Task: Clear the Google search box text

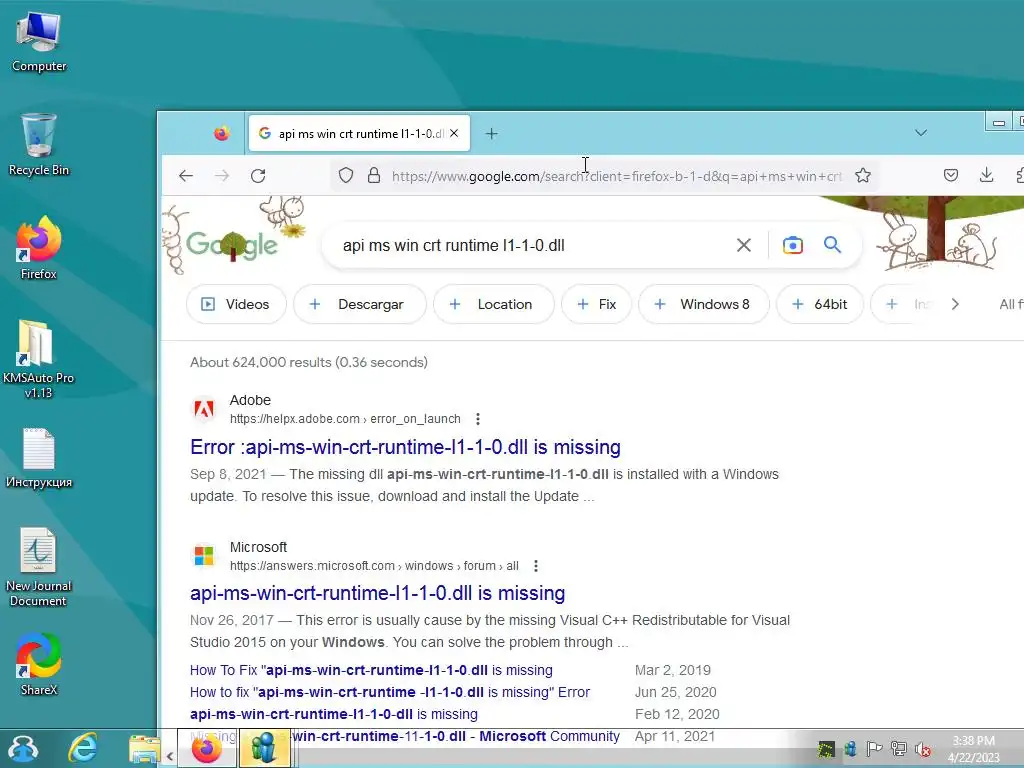Action: click(x=744, y=246)
